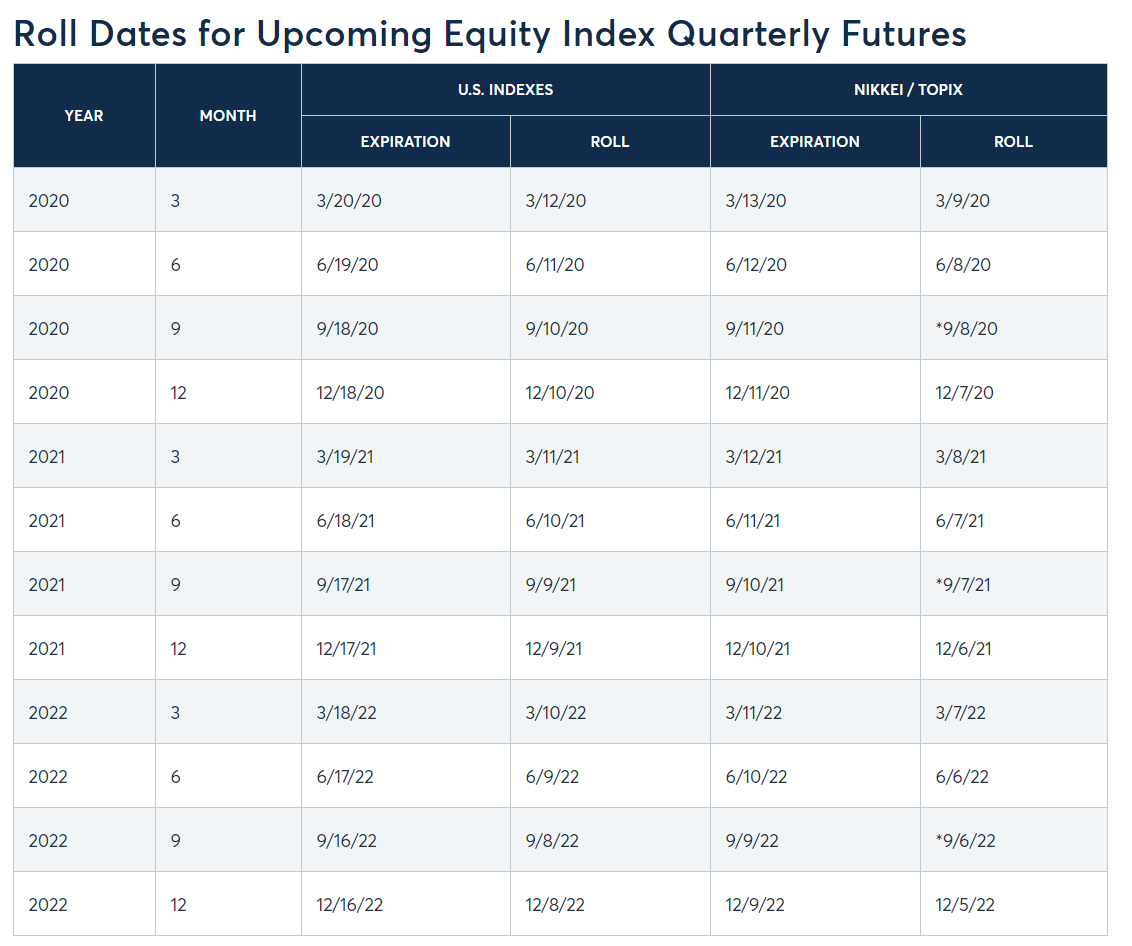Select ROLL header under U.S. Indexes
Viewport: 1132px width, 946px height.
[x=610, y=142]
